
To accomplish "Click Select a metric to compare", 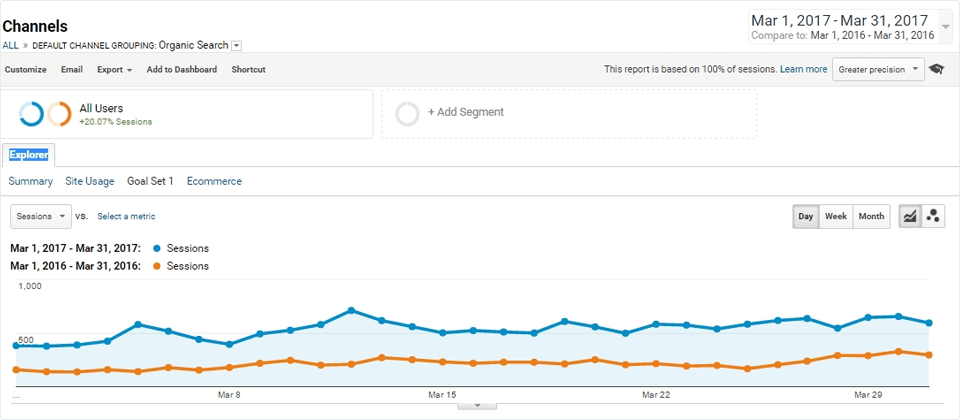I will 126,216.
